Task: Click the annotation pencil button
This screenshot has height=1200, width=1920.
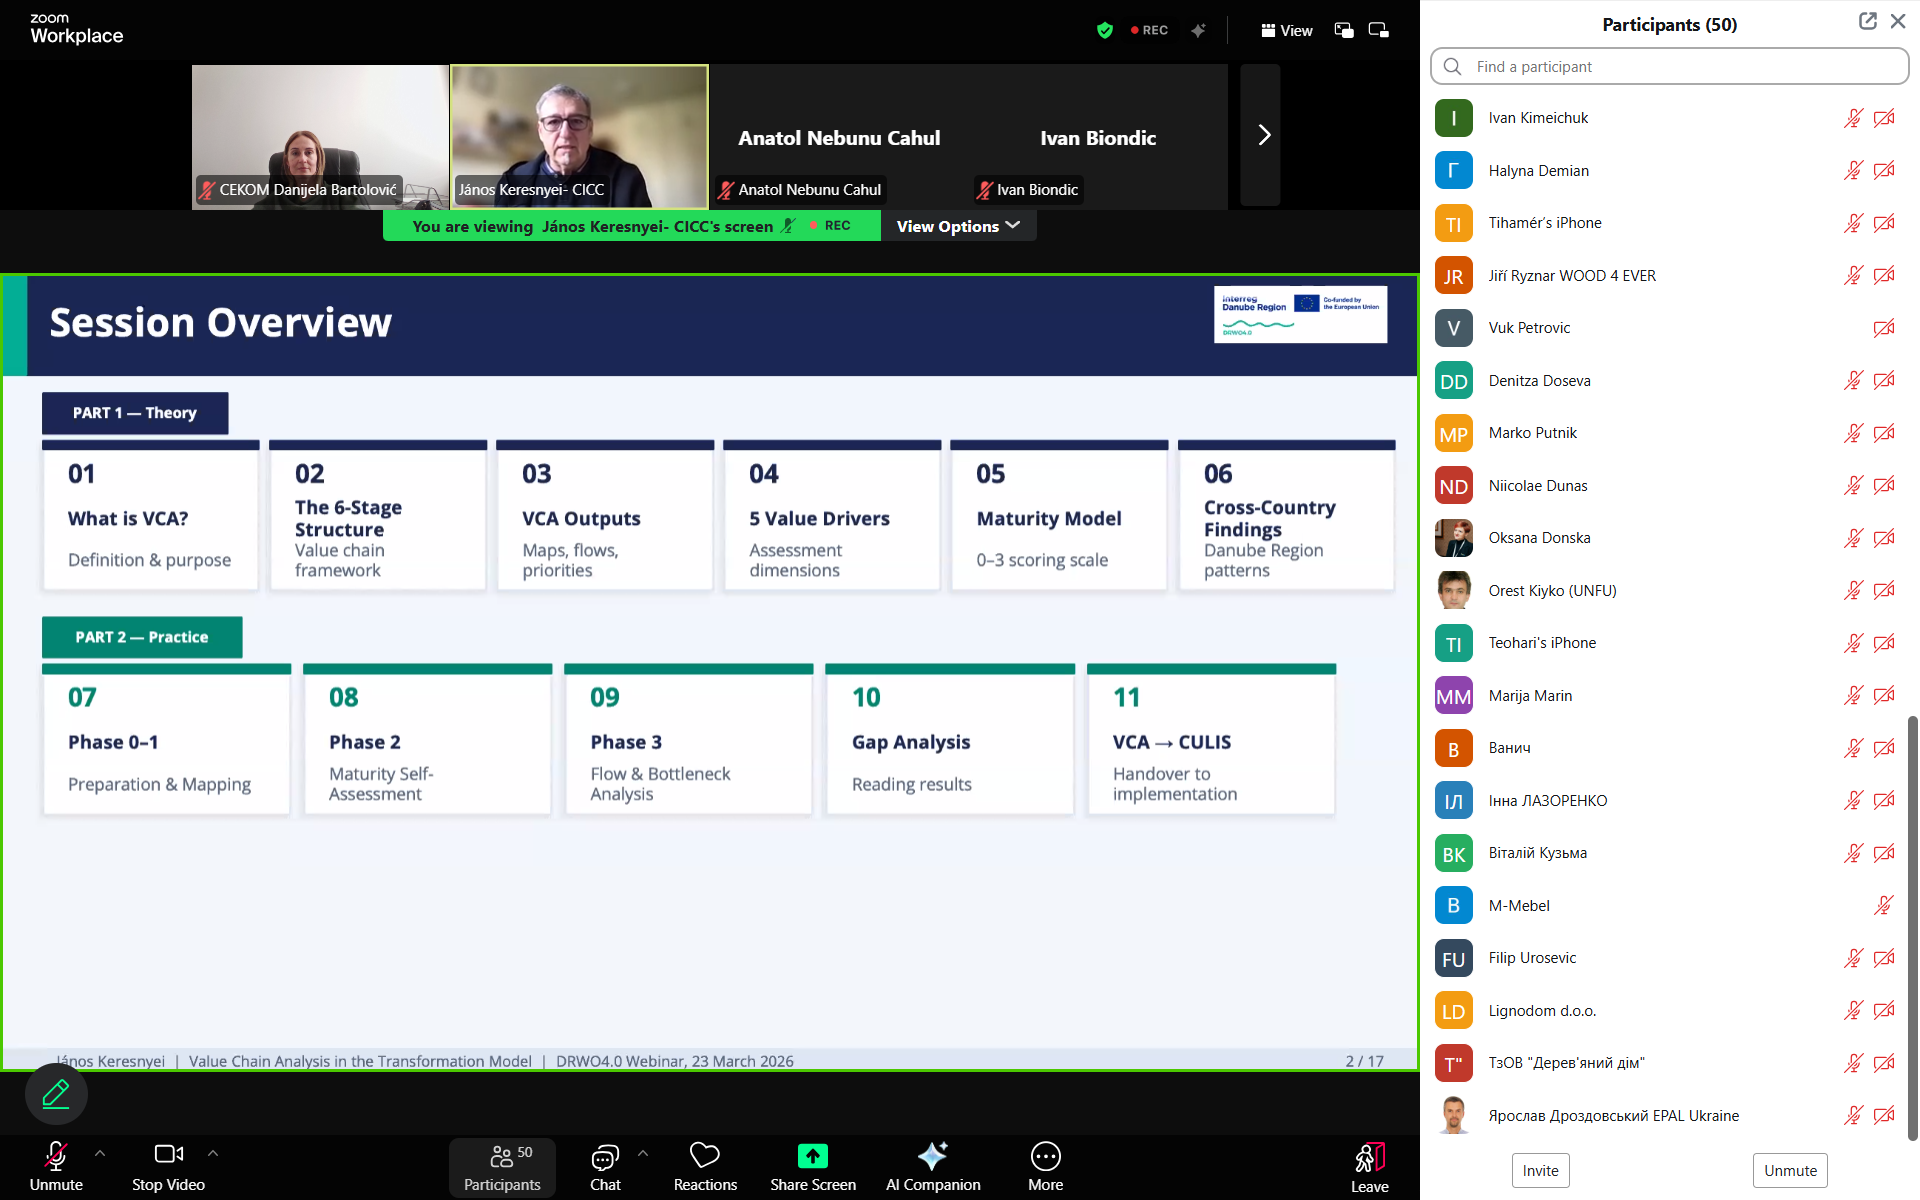Action: point(56,1094)
